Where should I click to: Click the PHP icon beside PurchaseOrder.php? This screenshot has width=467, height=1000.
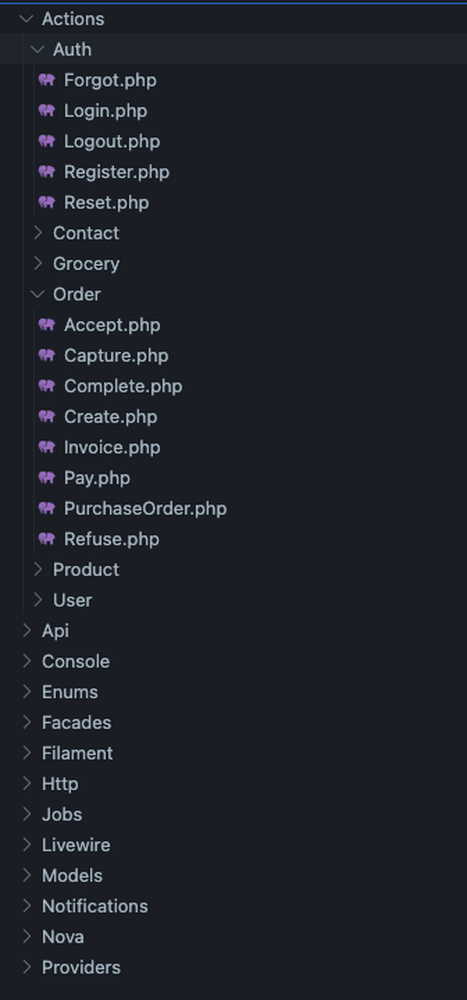(x=47, y=509)
